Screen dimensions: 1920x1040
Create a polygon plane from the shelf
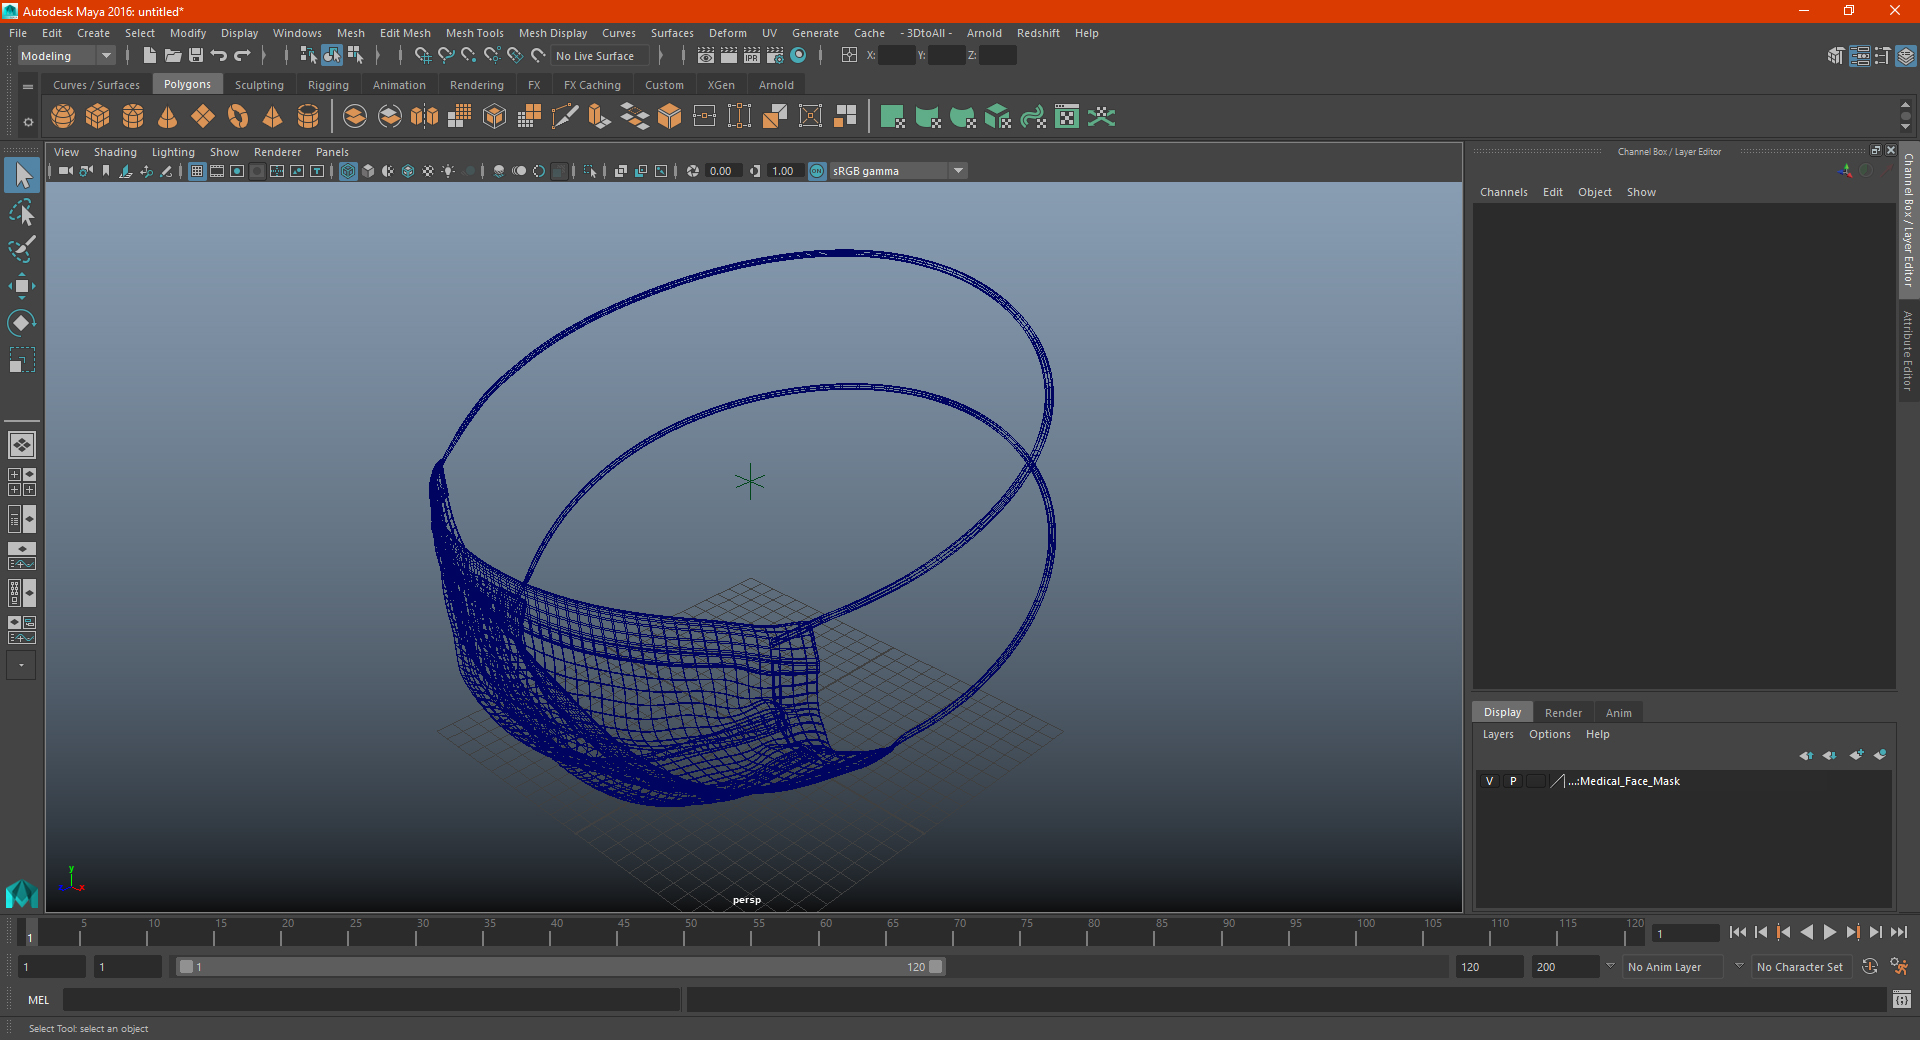pyautogui.click(x=203, y=117)
